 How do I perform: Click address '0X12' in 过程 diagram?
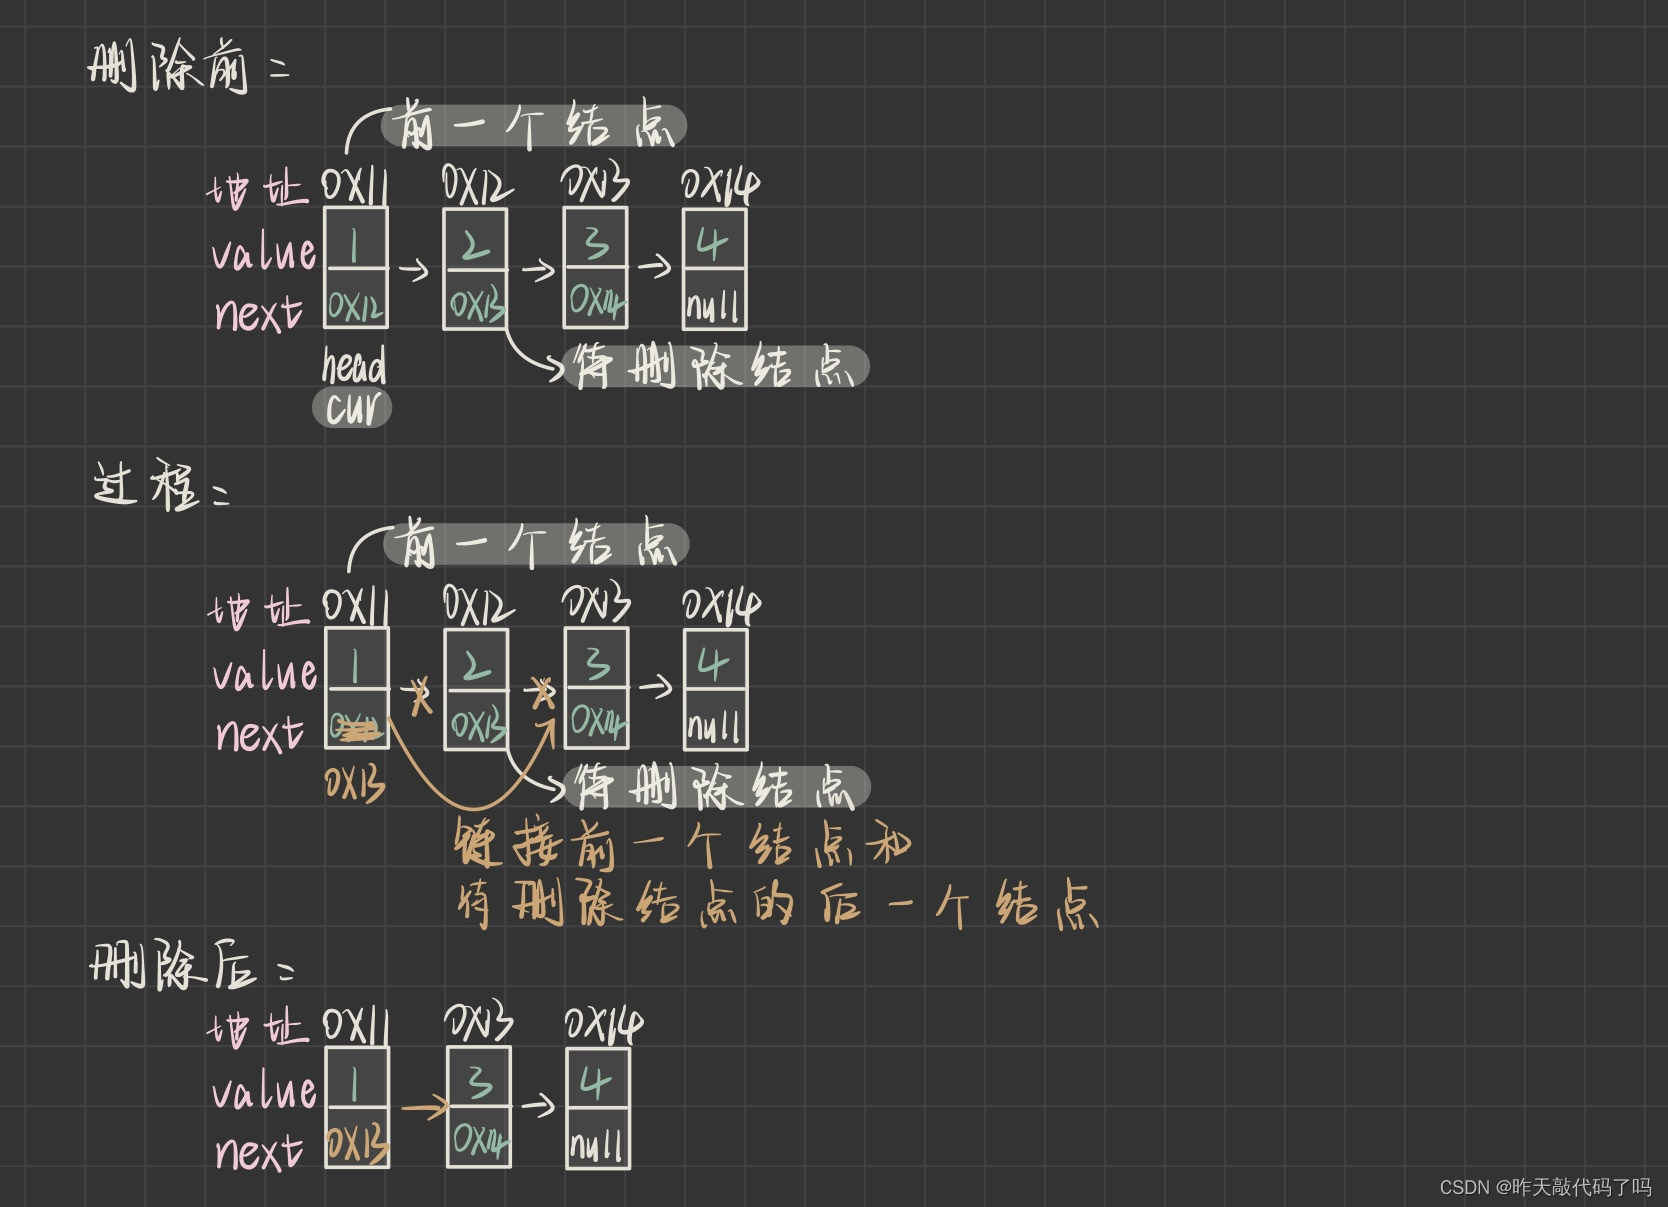pyautogui.click(x=478, y=605)
